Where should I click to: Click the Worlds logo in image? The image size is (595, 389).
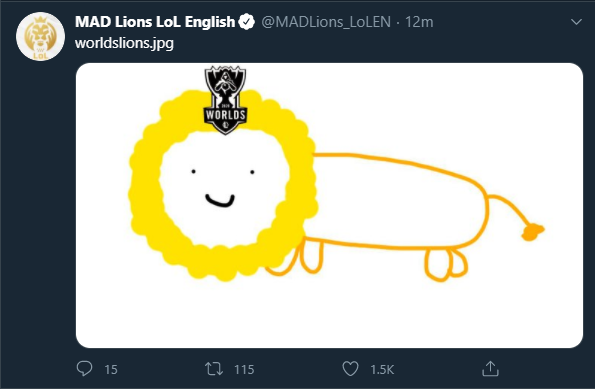tap(225, 100)
